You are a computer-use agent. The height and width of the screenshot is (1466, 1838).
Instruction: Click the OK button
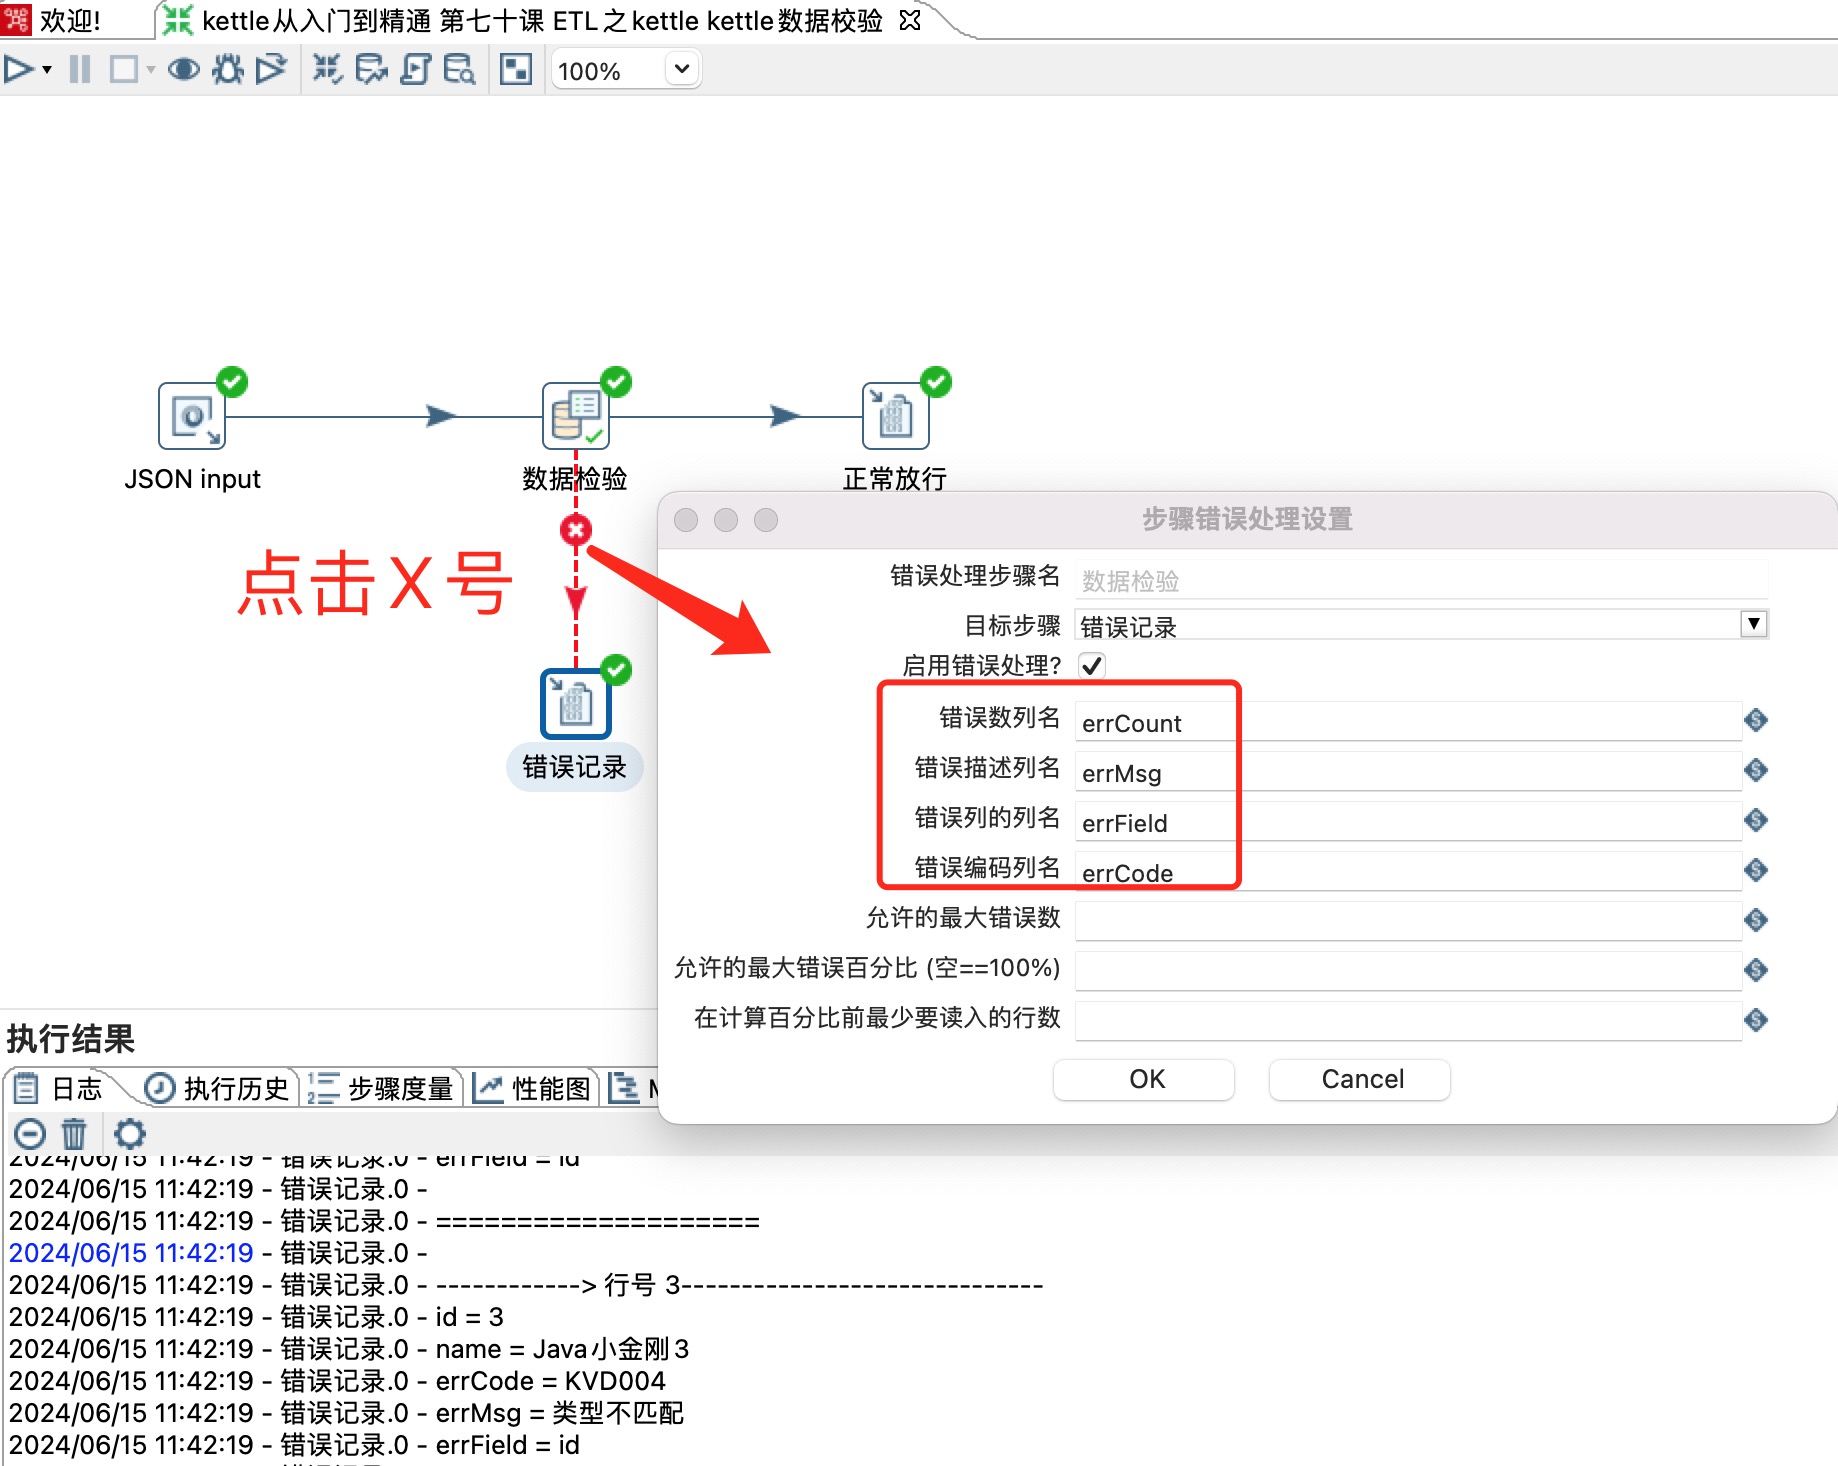[x=1145, y=1079]
